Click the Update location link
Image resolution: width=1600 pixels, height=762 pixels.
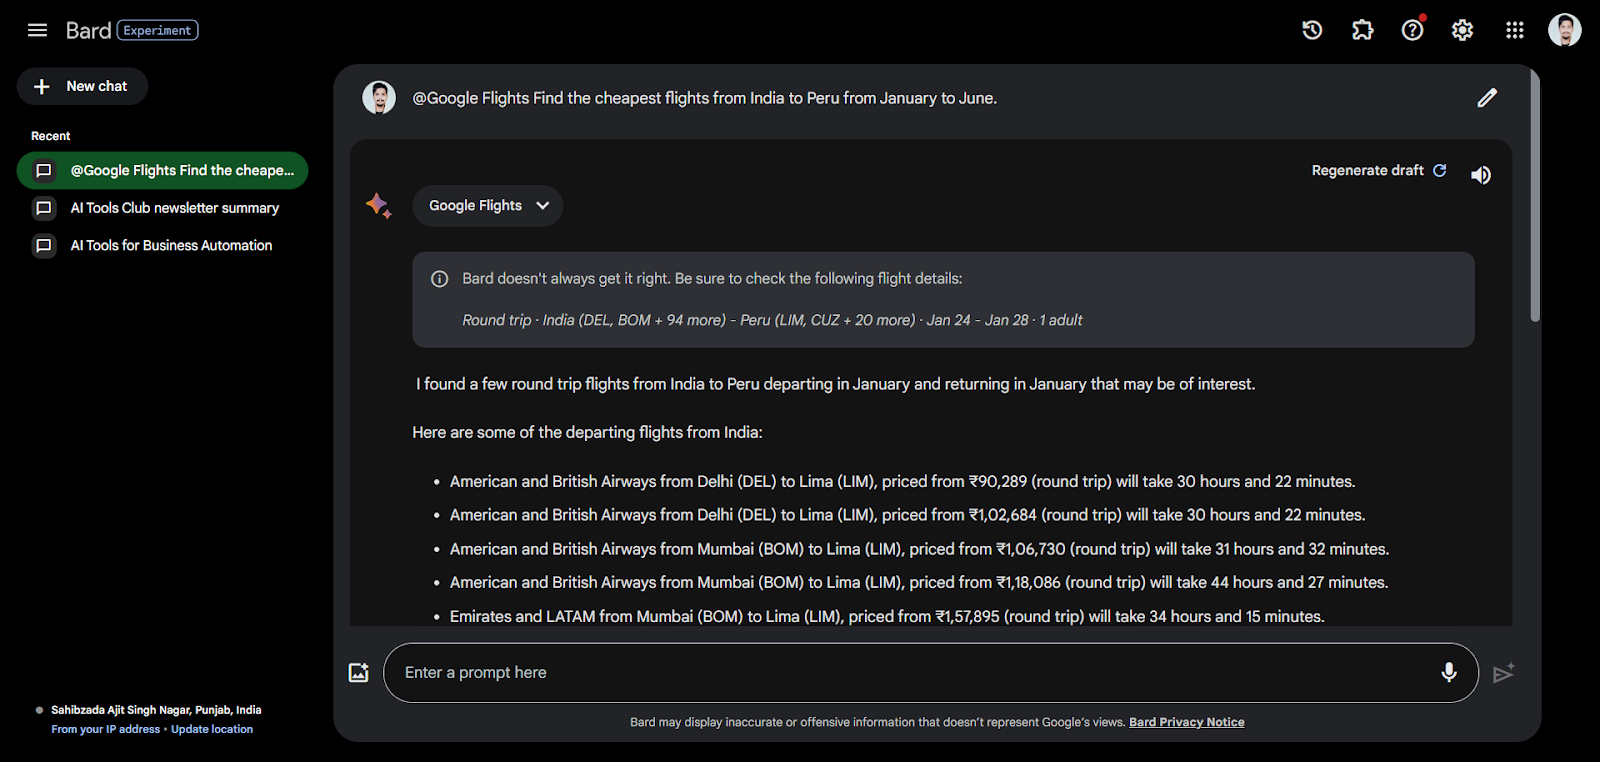212,729
